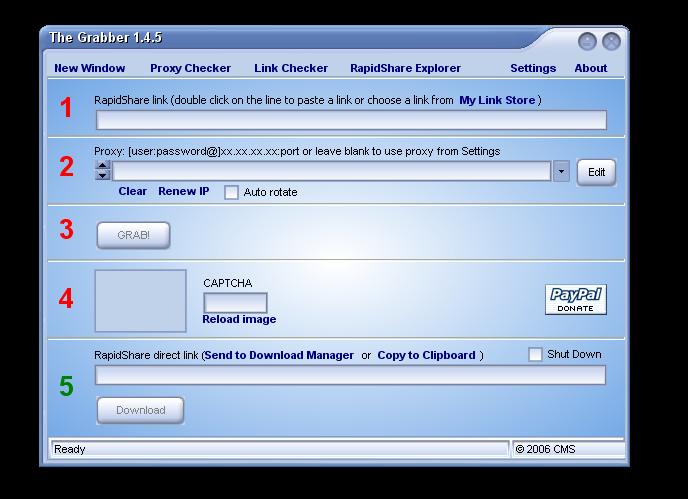This screenshot has height=499, width=688.
Task: Click the PayPal Donate icon
Action: [x=575, y=299]
